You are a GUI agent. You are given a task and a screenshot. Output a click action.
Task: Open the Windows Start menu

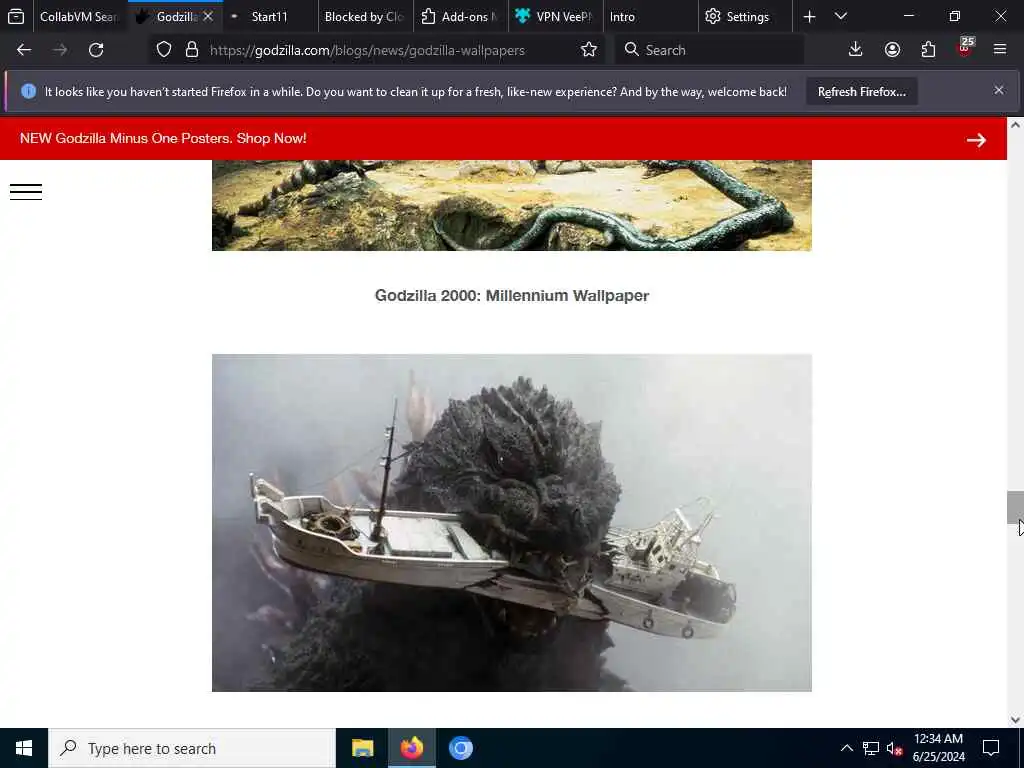pos(24,748)
